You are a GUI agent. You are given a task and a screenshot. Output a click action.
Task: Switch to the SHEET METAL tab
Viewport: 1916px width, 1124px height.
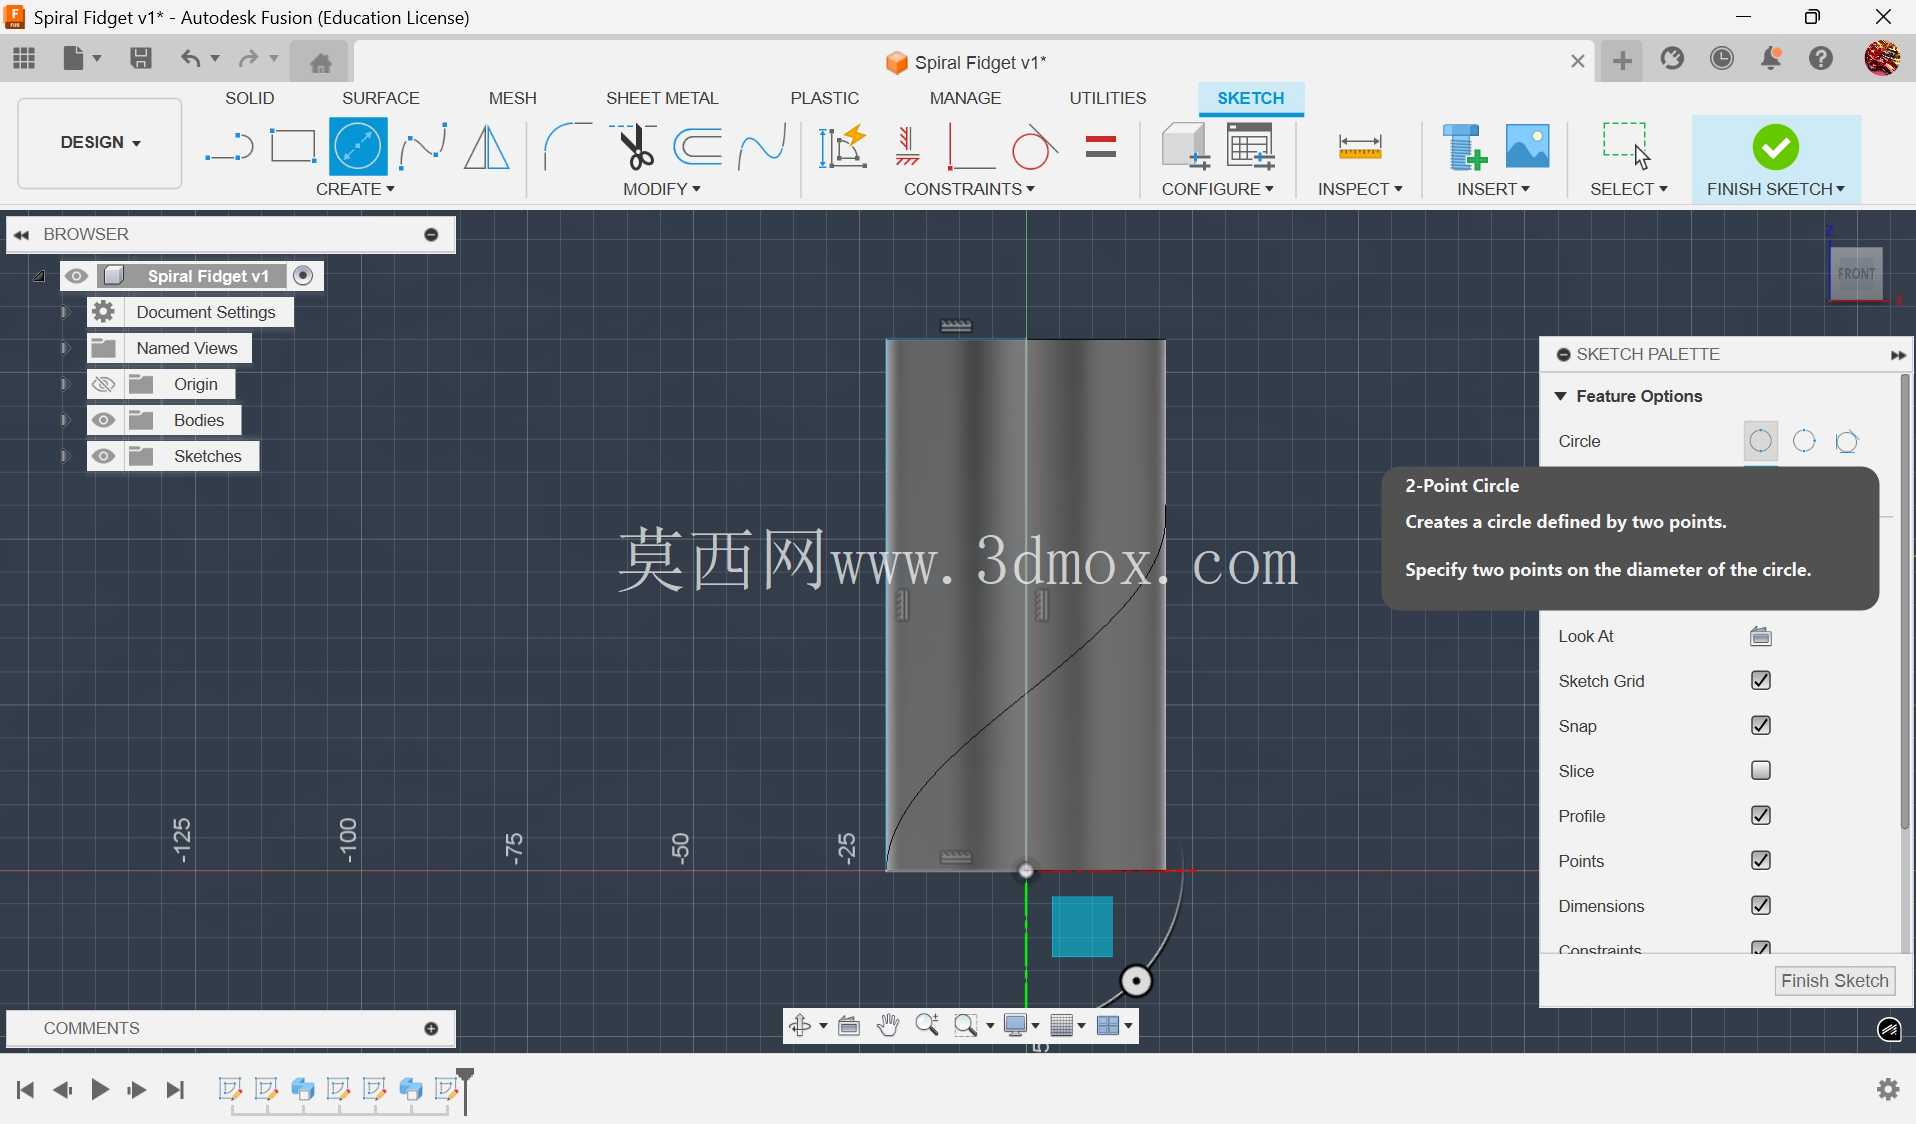coord(662,98)
